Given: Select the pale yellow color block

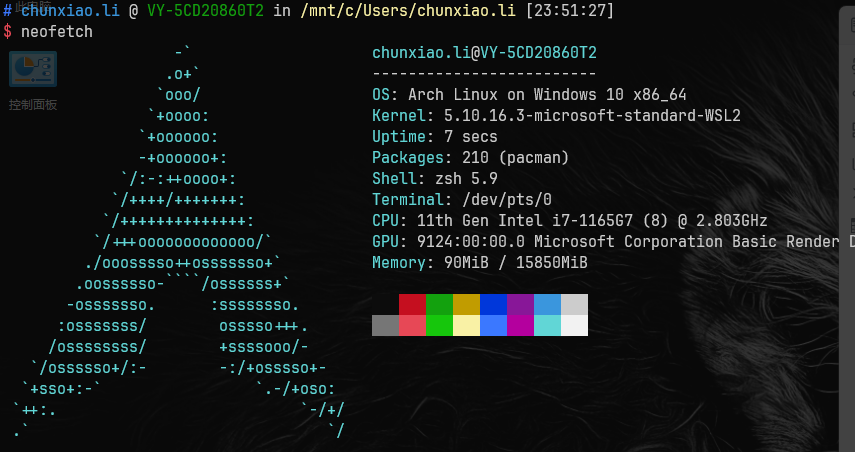Looking at the screenshot, I should pyautogui.click(x=466, y=326).
